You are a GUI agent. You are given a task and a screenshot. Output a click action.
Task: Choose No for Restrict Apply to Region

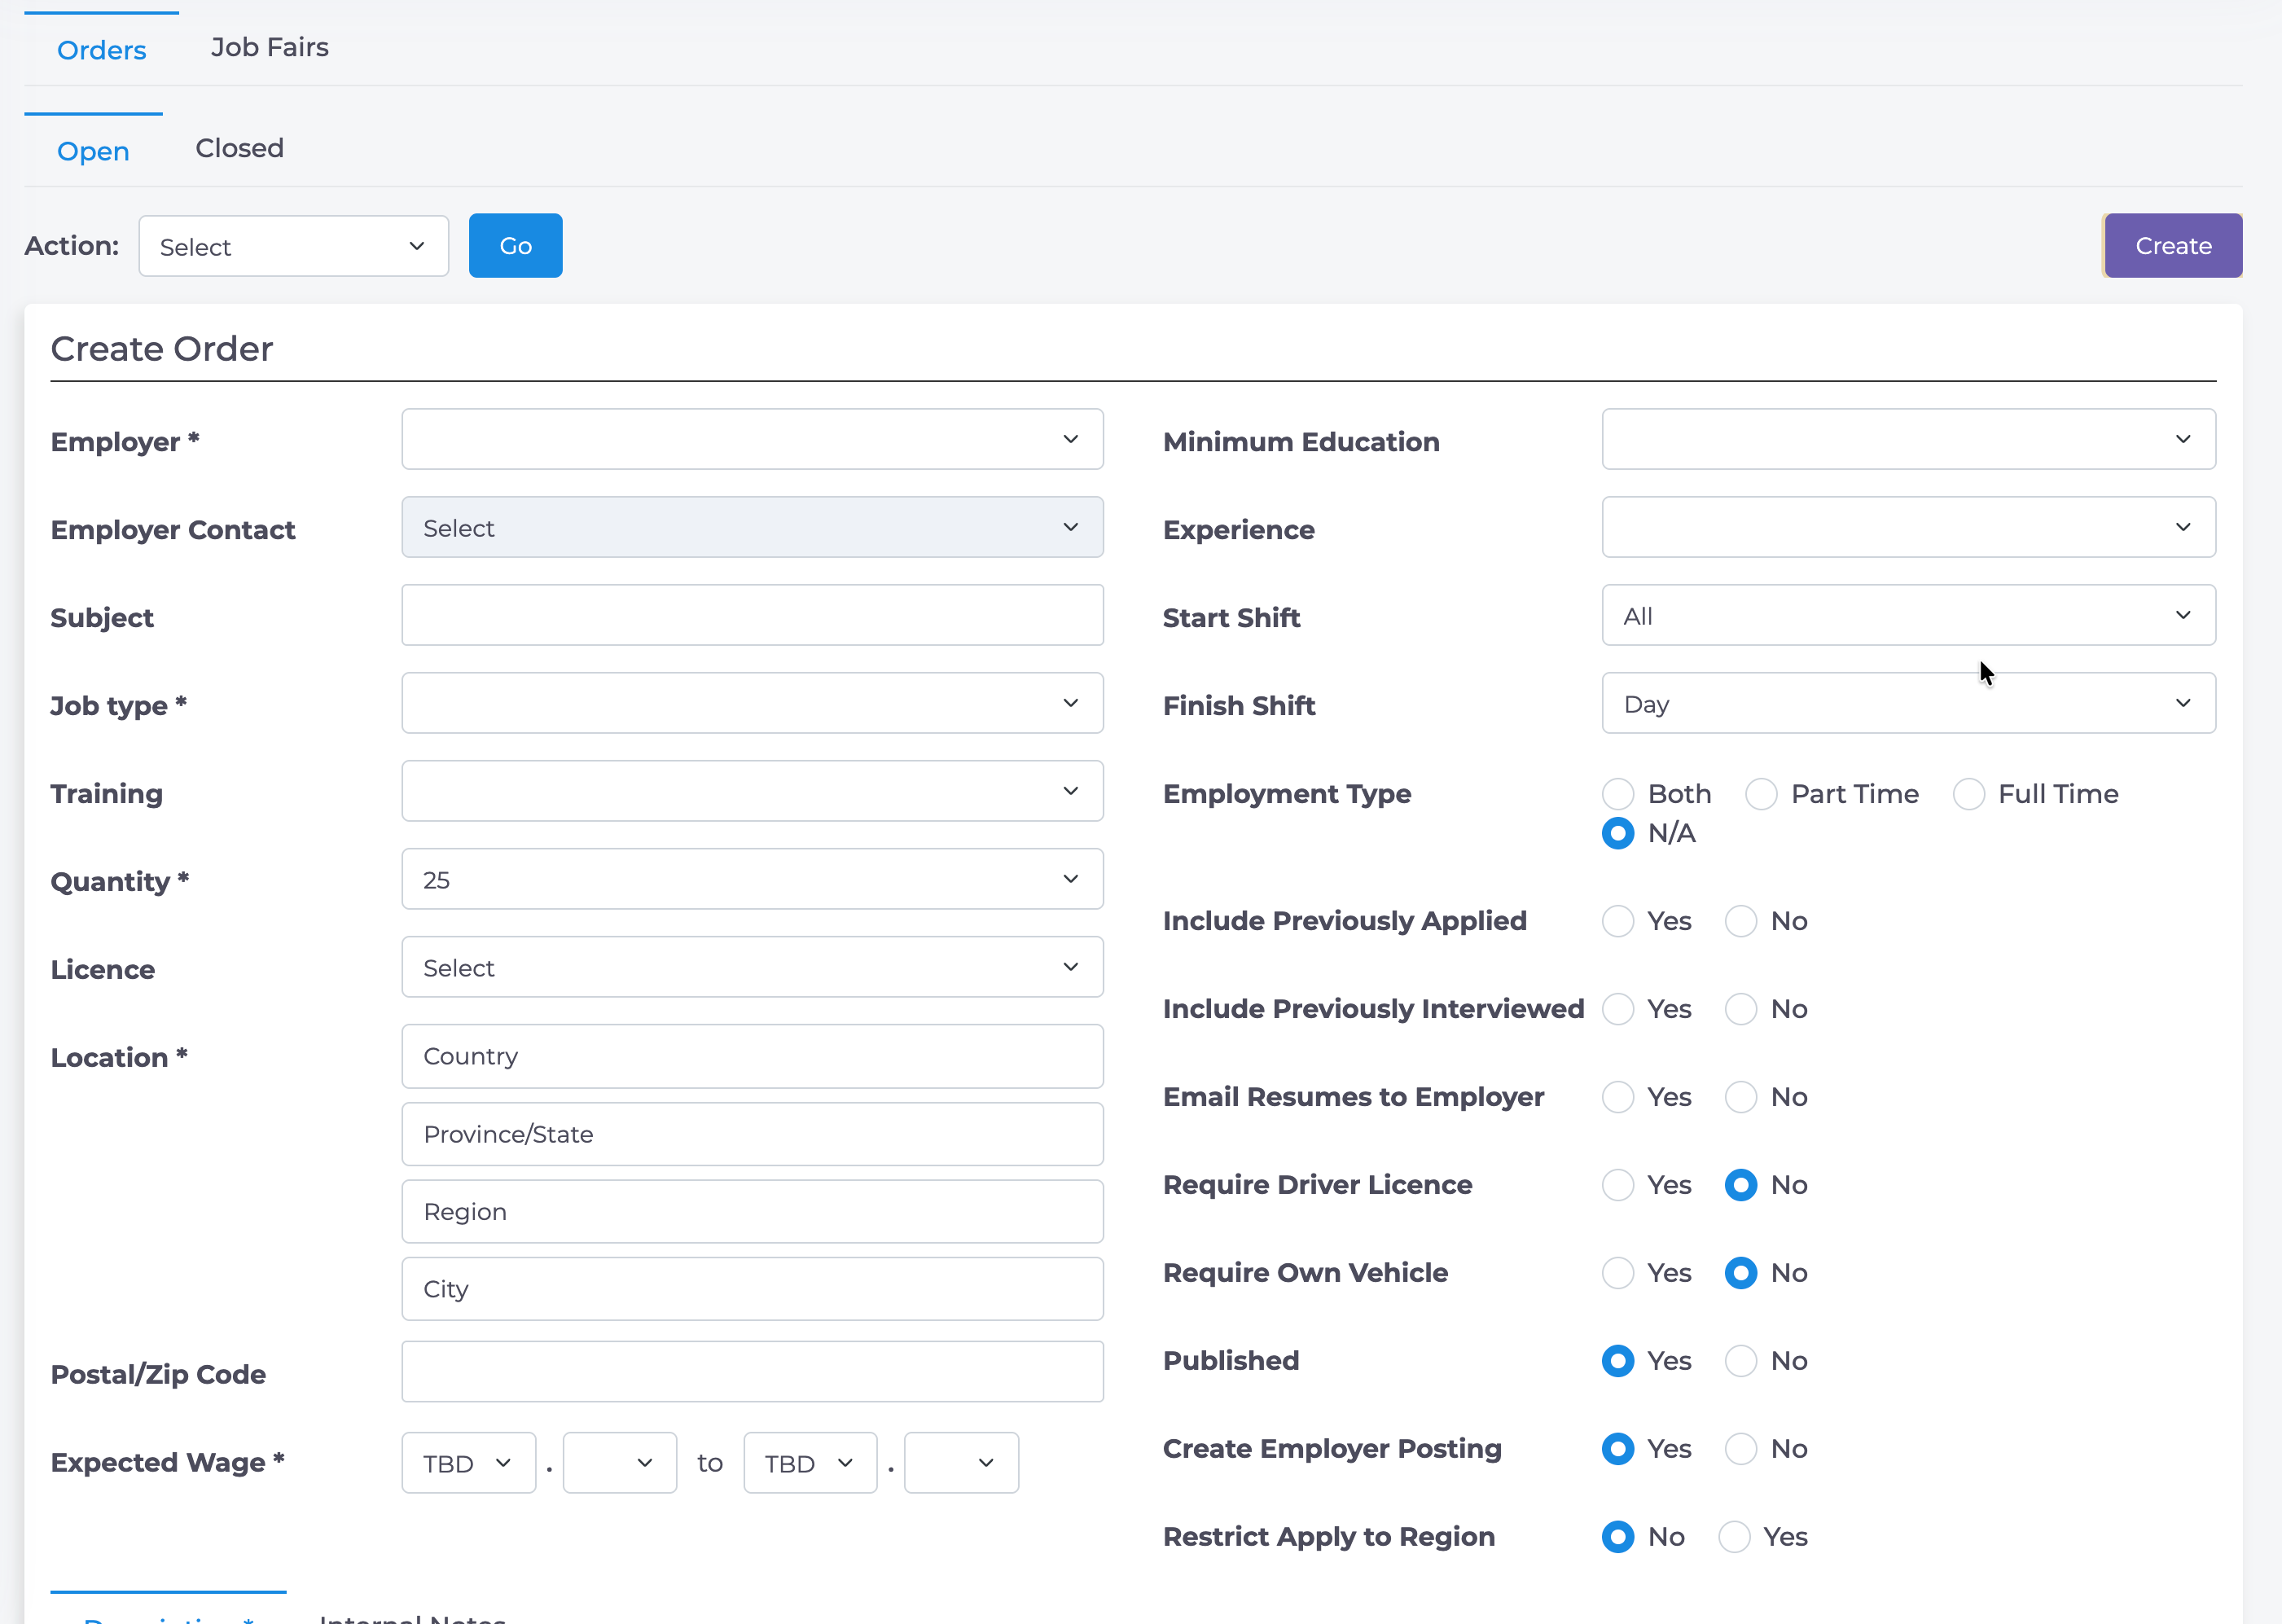(1618, 1537)
